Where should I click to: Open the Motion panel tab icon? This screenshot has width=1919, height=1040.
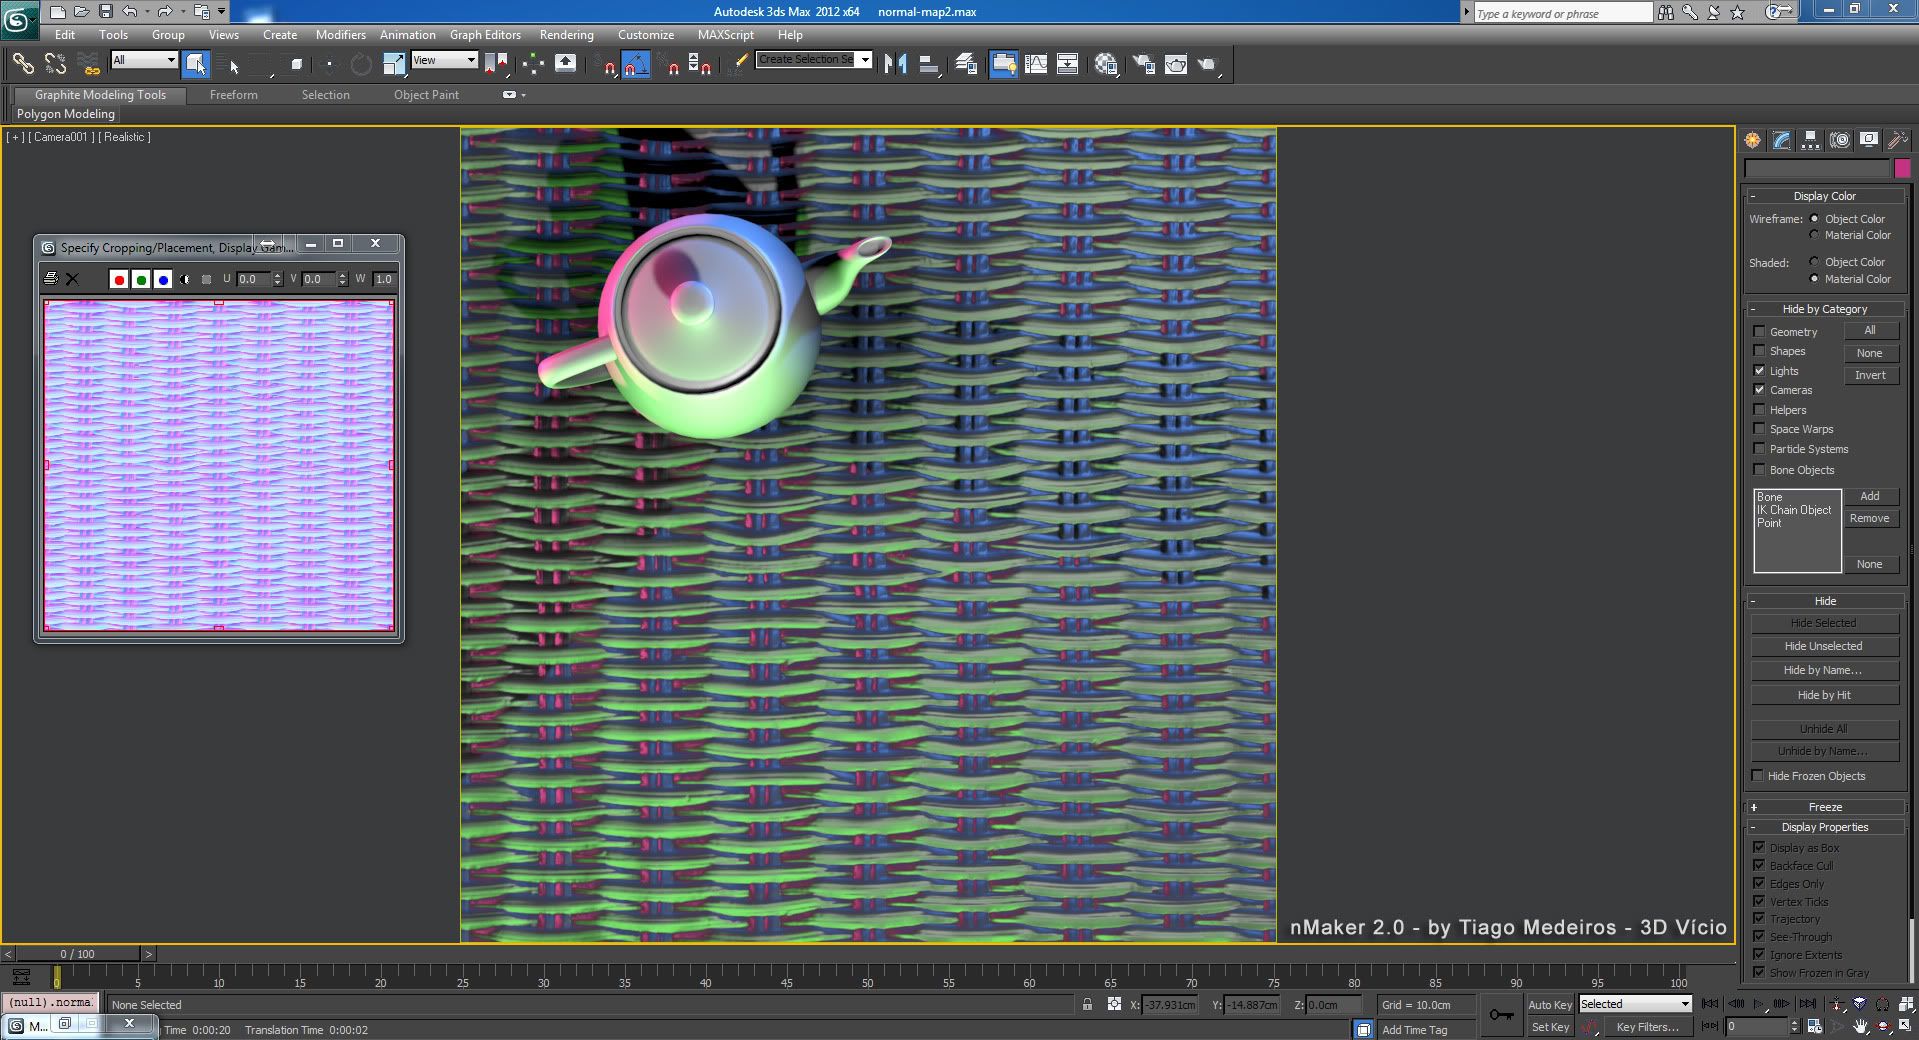click(x=1840, y=140)
